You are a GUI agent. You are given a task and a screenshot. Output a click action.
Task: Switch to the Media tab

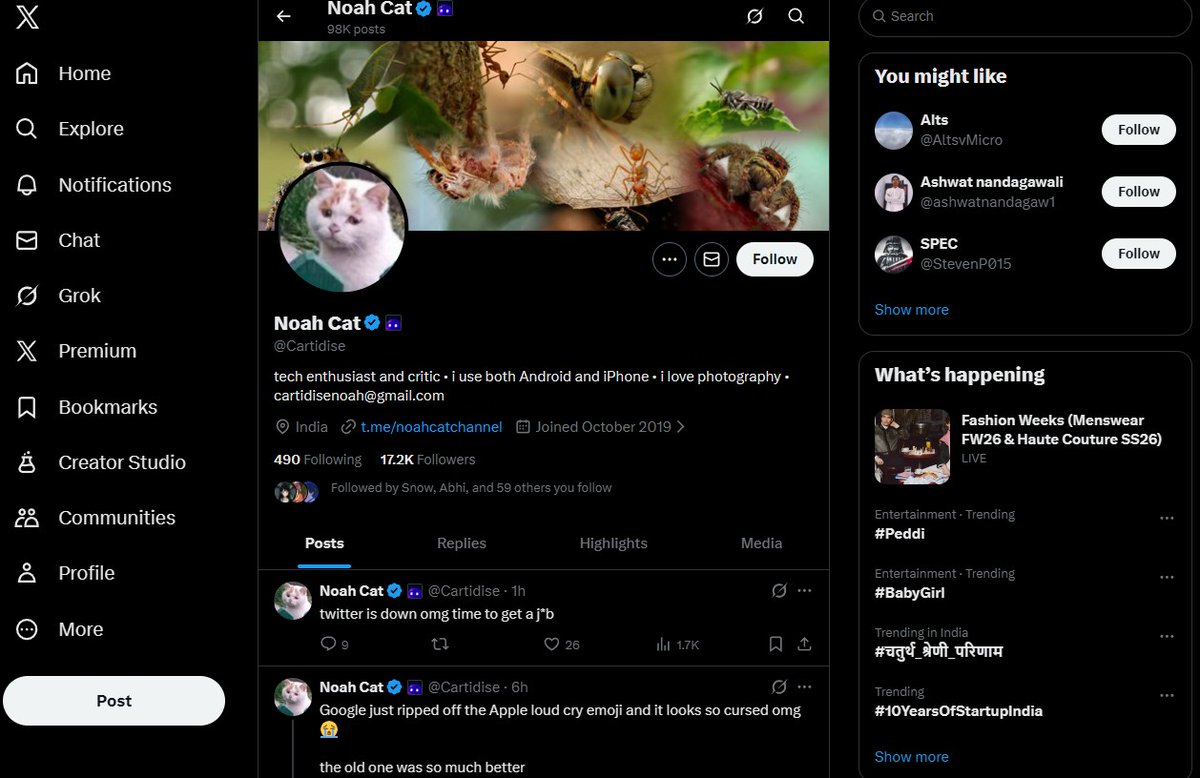761,543
